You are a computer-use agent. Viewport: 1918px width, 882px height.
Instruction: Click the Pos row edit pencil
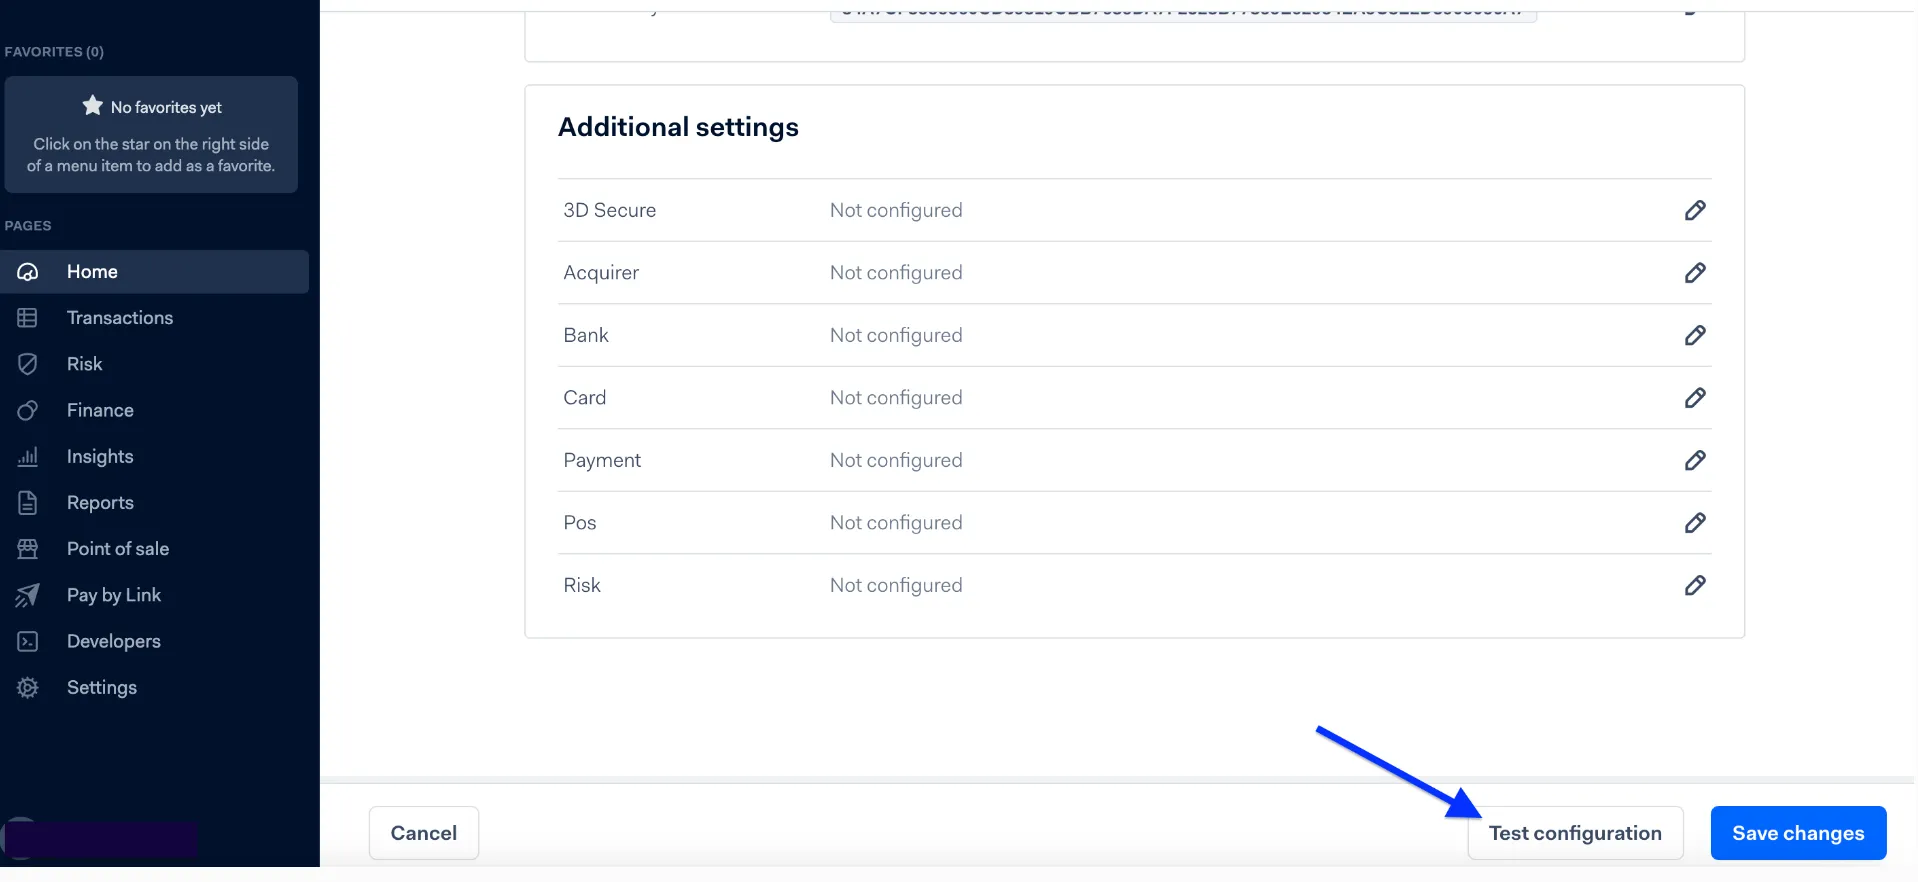[1694, 523]
